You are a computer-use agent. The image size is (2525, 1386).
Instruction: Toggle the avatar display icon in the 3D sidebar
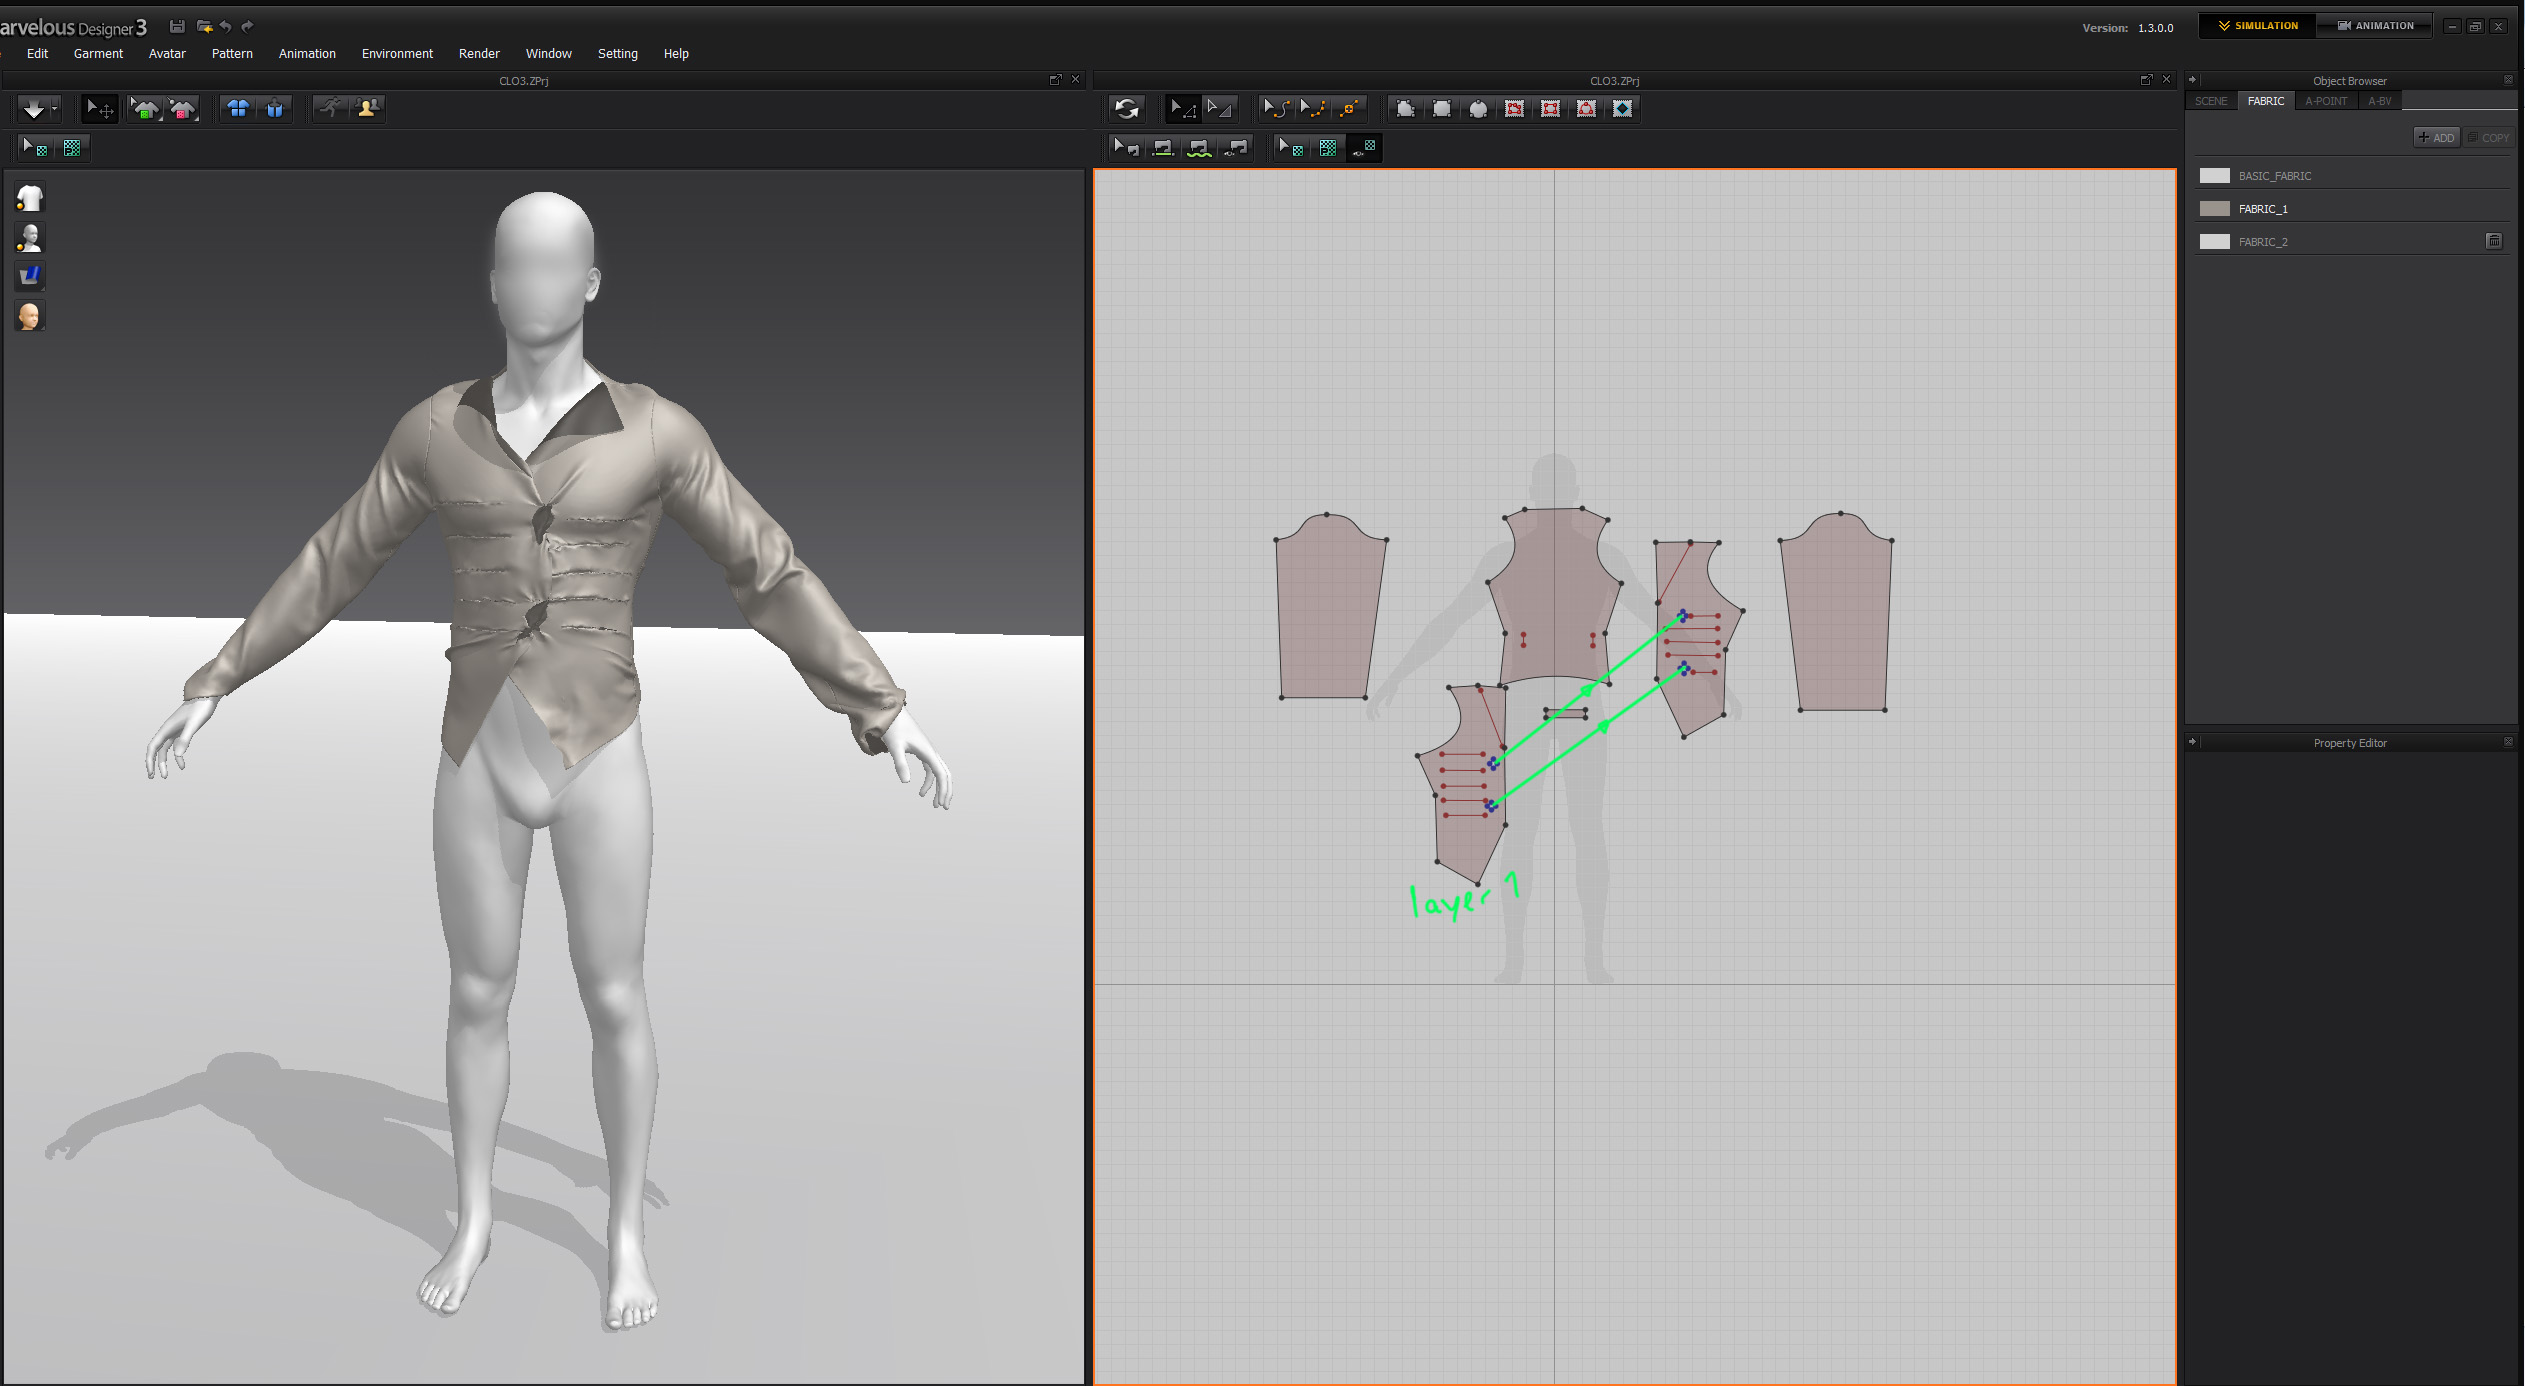(30, 238)
